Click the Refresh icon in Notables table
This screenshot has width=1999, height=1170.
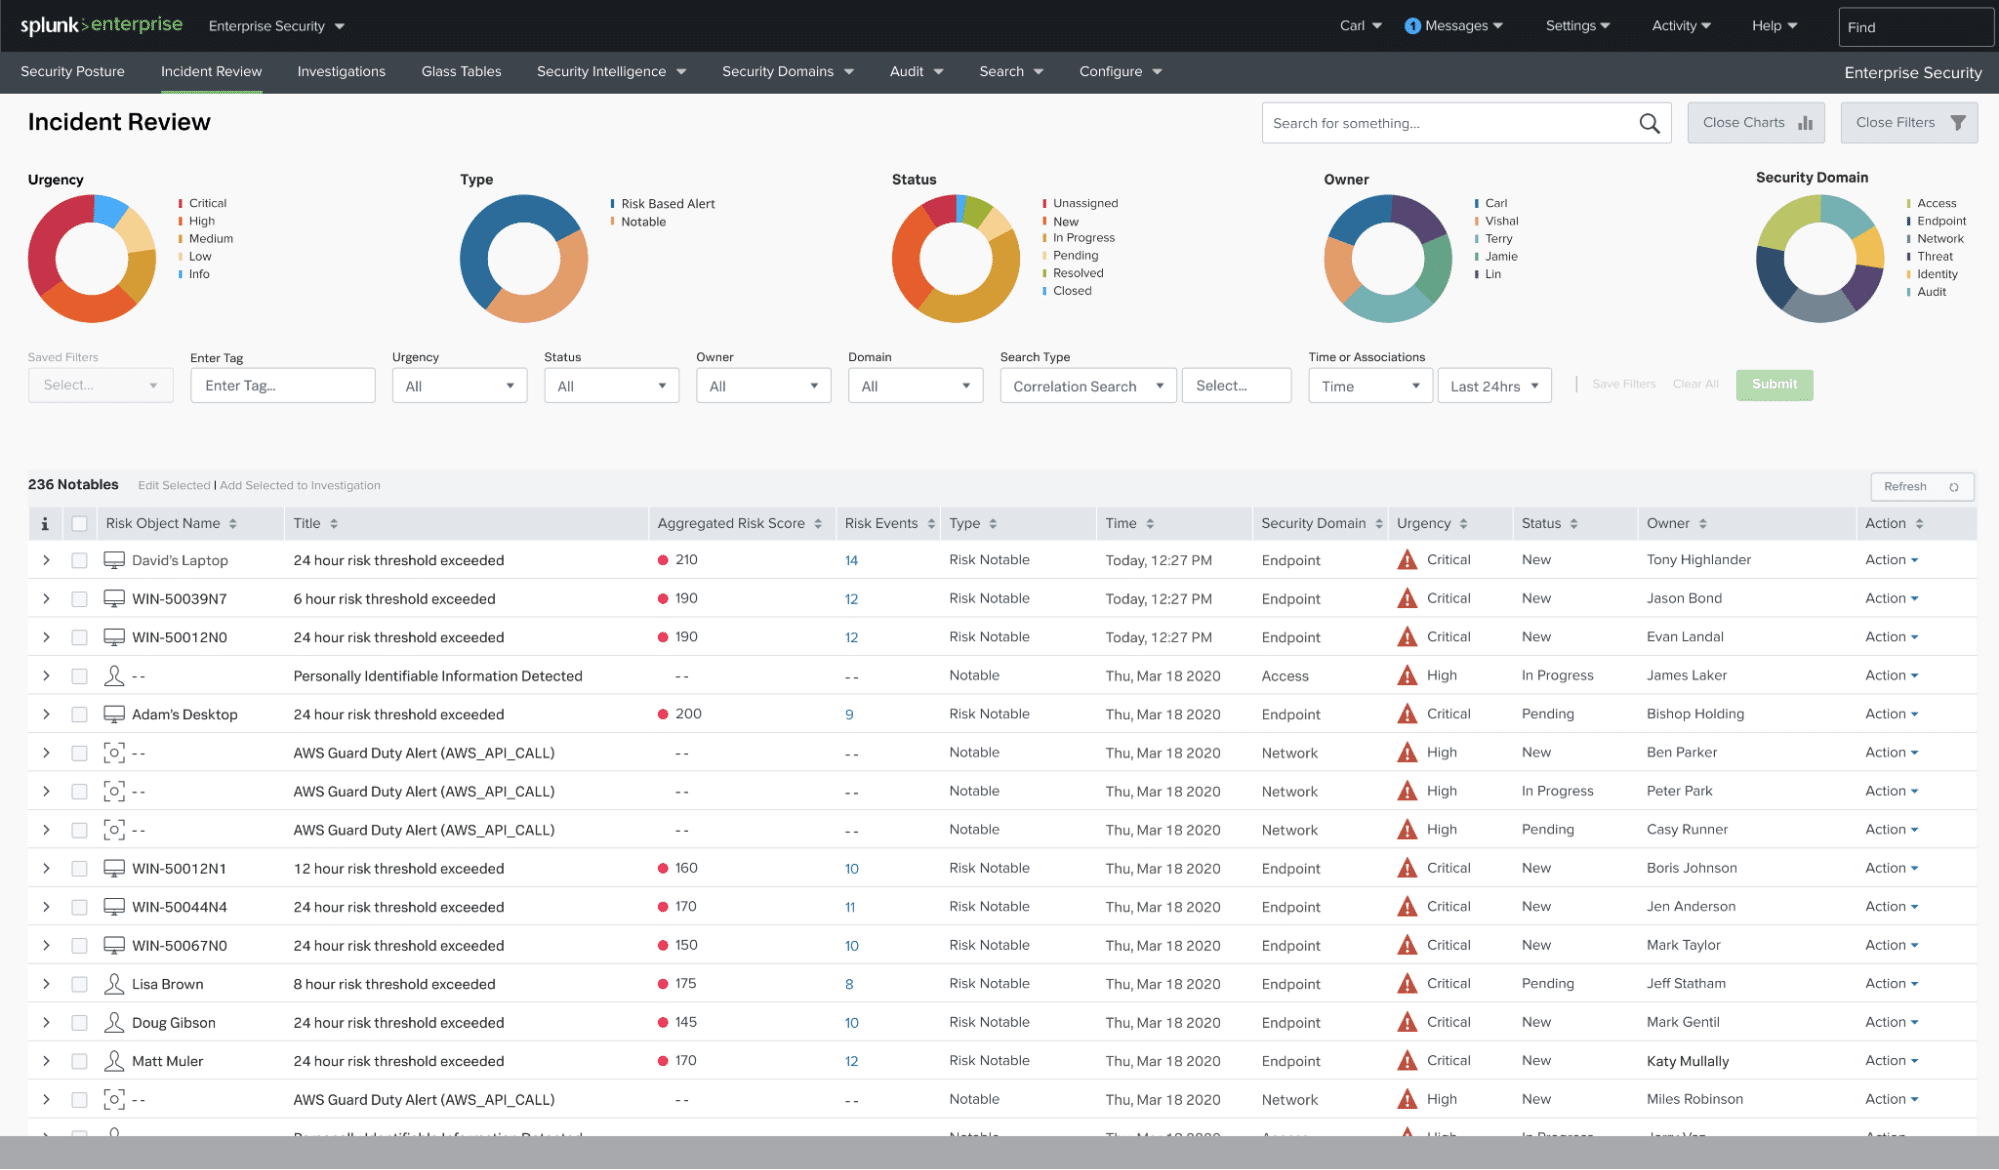1956,486
